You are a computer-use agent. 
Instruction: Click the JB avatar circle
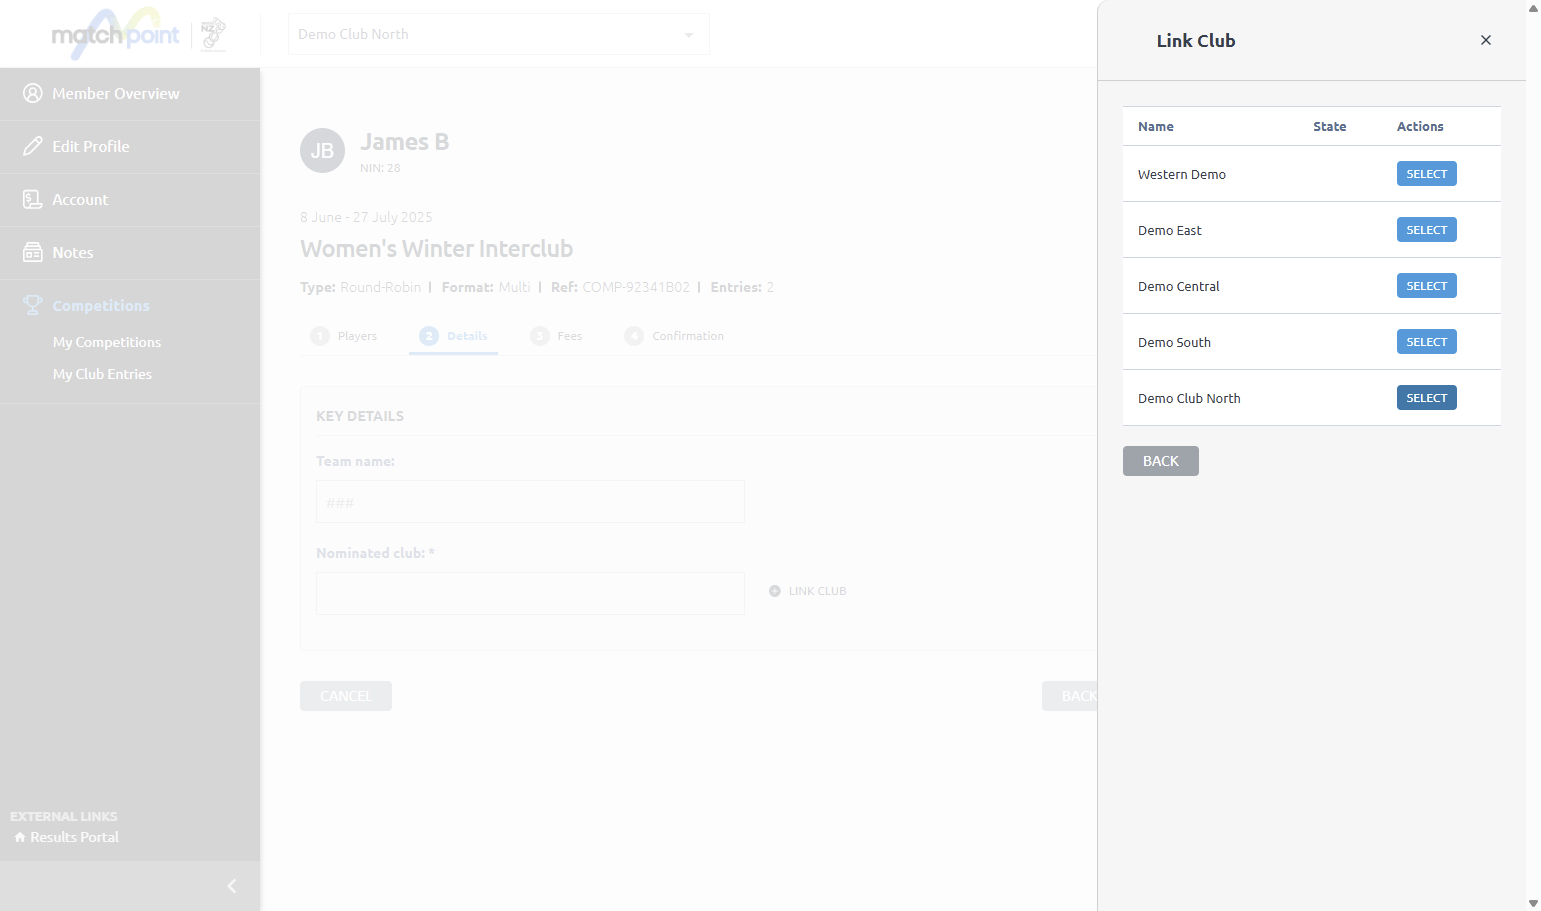[322, 151]
